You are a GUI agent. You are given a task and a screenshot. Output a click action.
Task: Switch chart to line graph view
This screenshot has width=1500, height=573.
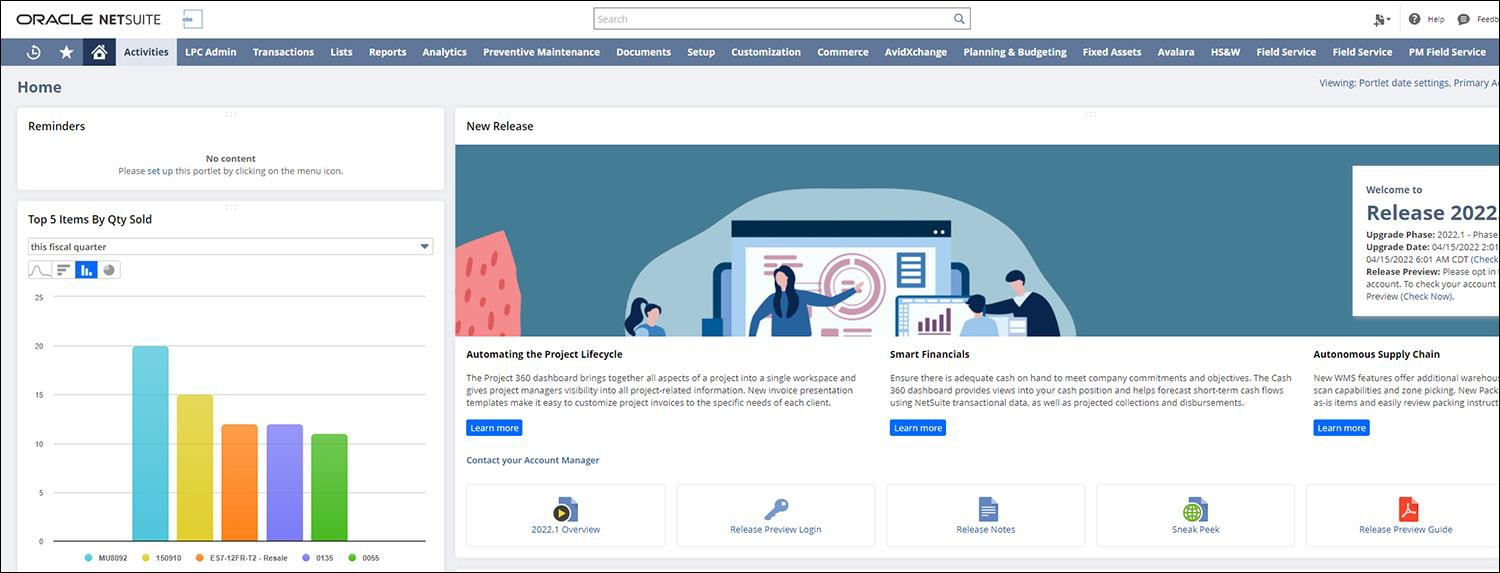[x=39, y=270]
